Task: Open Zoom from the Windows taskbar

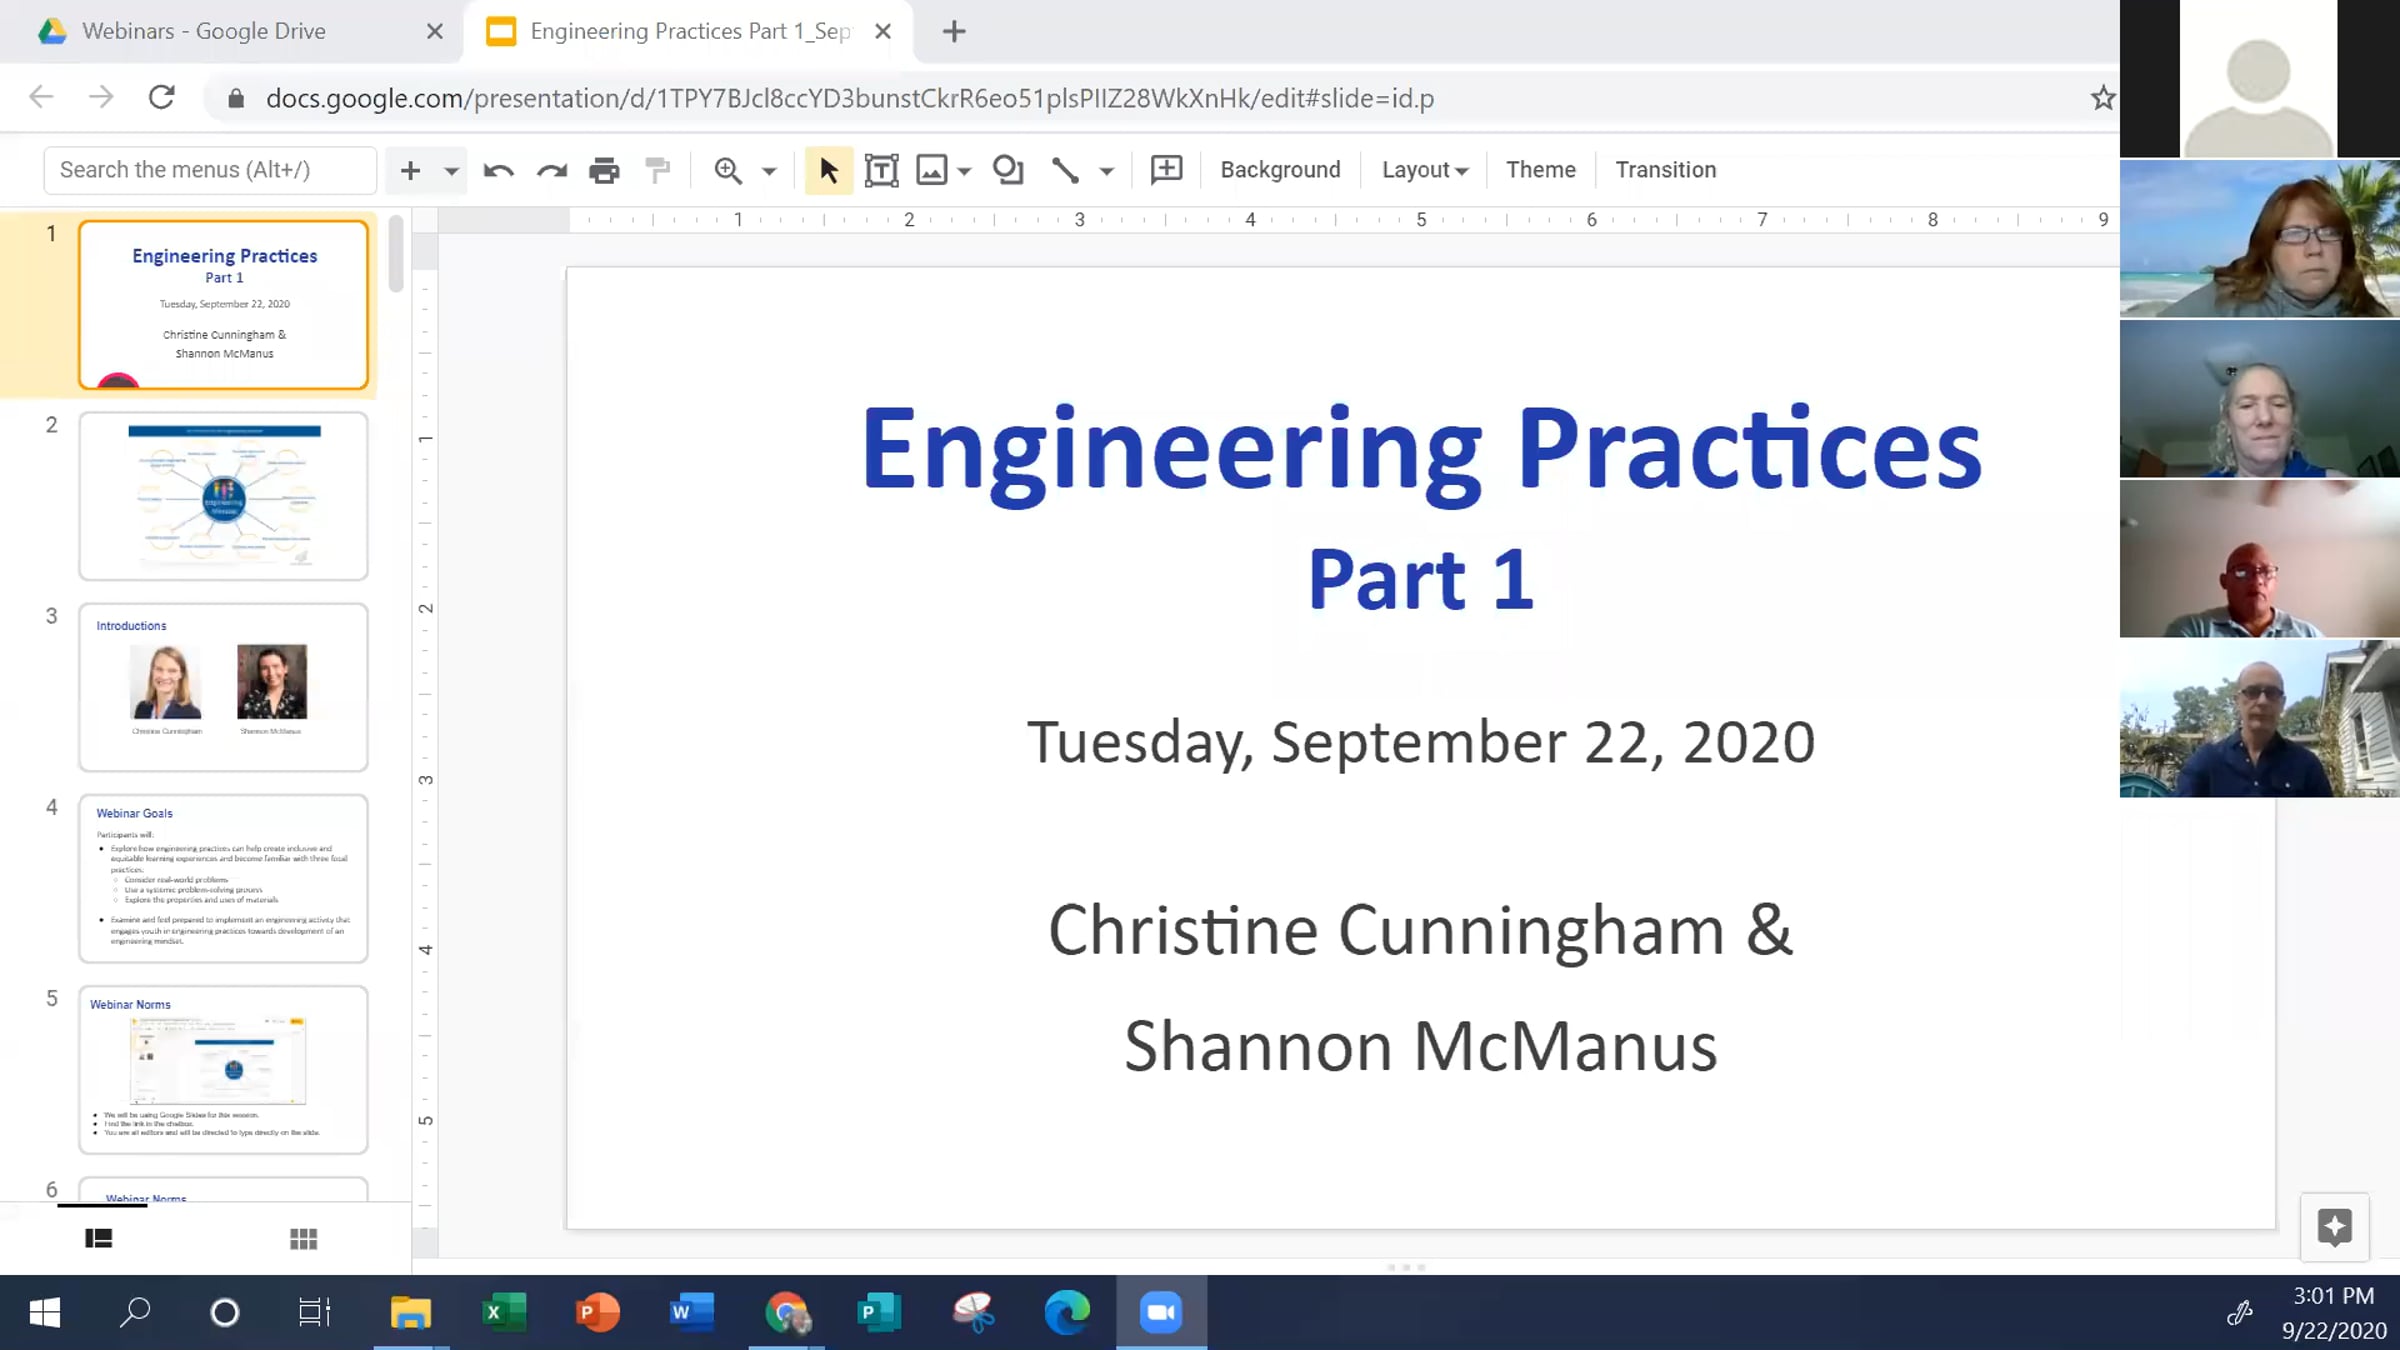Action: pyautogui.click(x=1161, y=1312)
